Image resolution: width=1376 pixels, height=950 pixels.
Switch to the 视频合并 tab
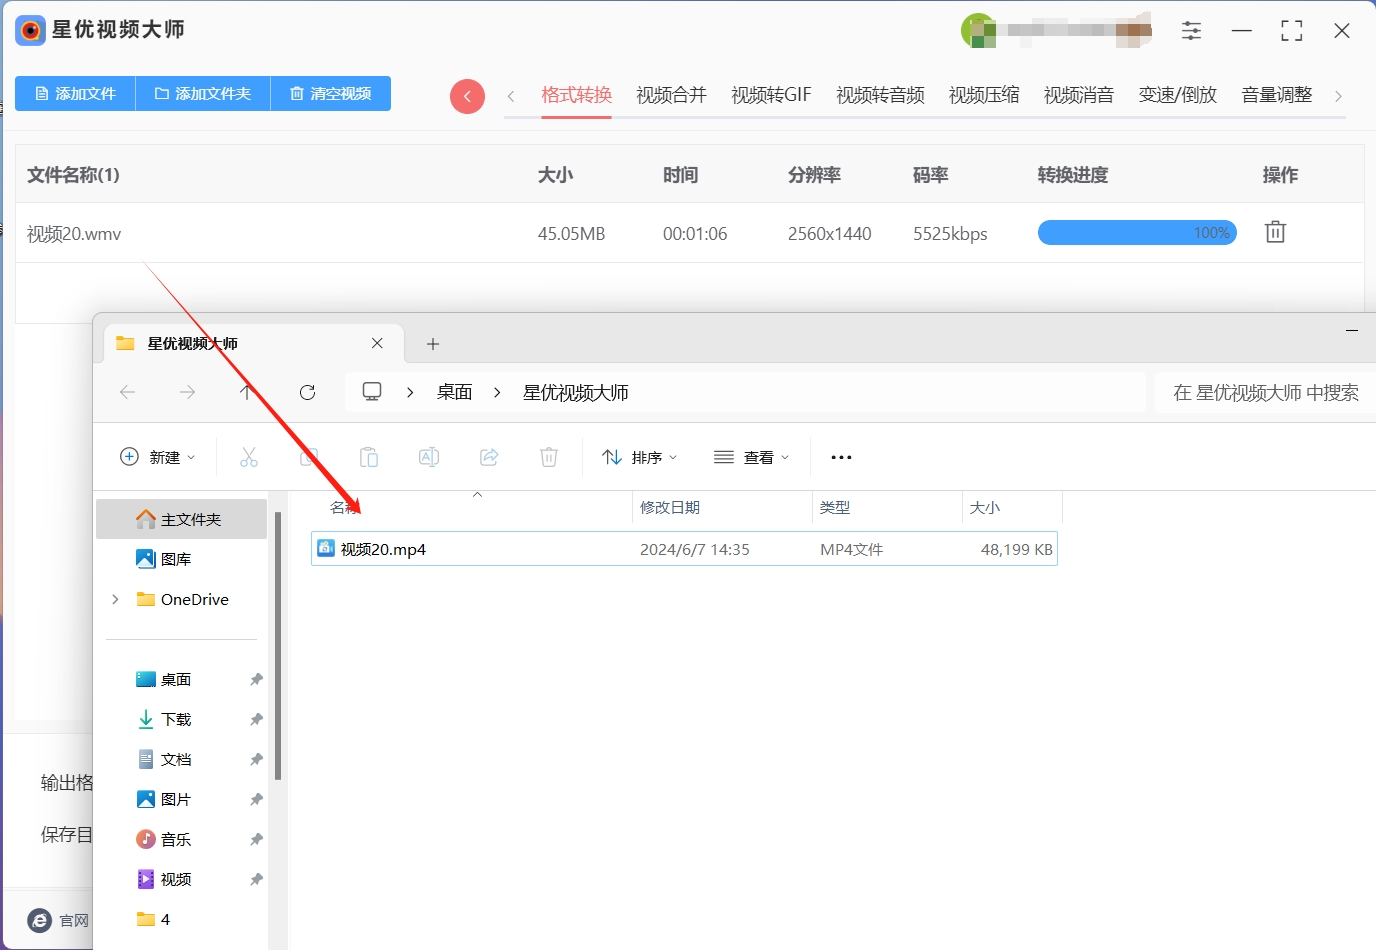click(x=671, y=95)
